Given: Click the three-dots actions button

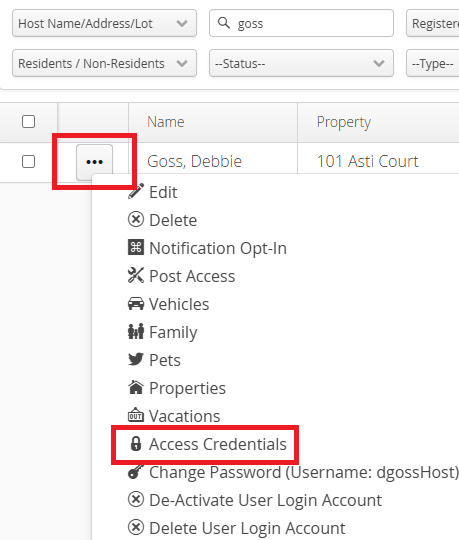Looking at the screenshot, I should pos(94,162).
